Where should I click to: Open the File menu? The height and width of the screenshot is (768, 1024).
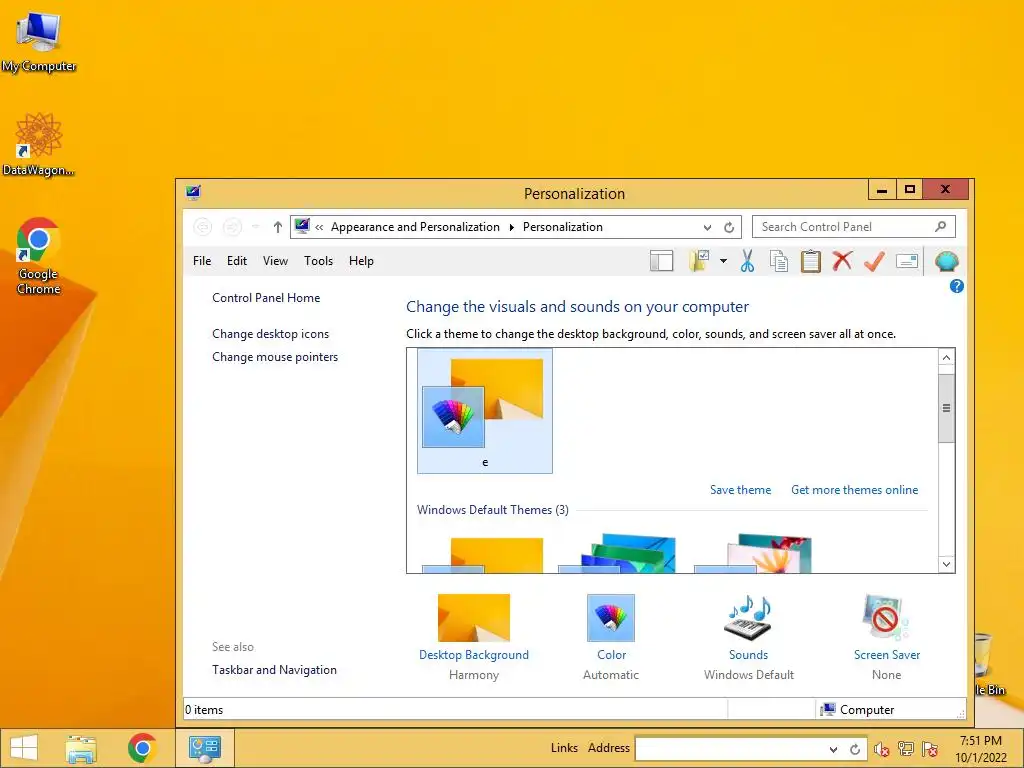tap(202, 261)
